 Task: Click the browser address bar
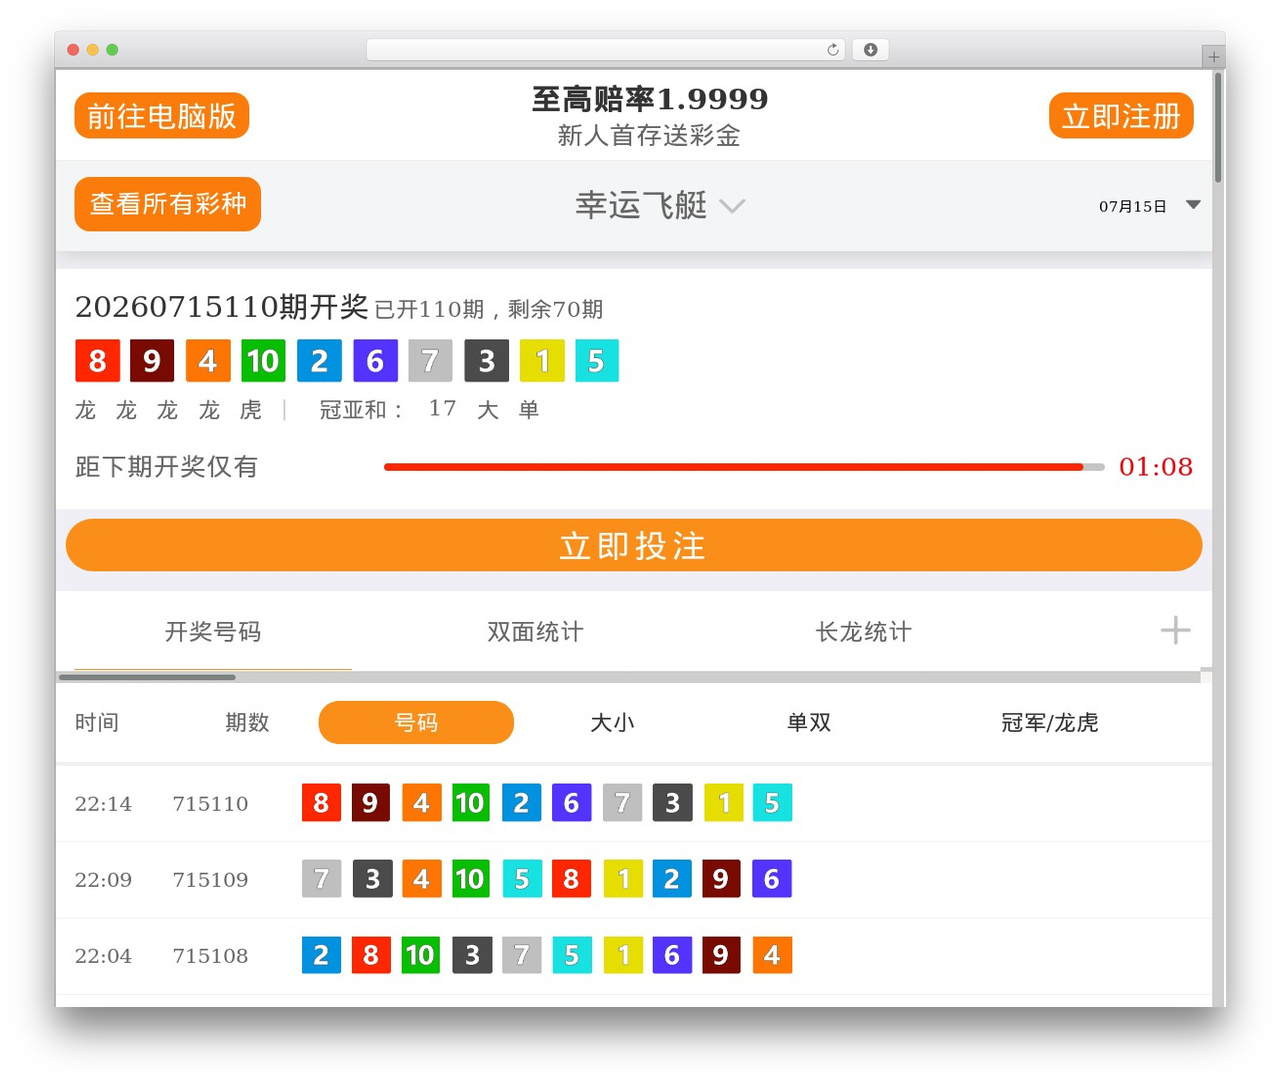coord(606,50)
